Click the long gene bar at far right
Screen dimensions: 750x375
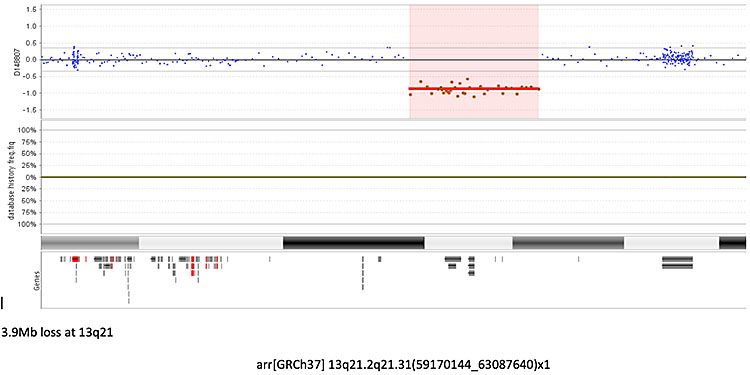coord(677,259)
